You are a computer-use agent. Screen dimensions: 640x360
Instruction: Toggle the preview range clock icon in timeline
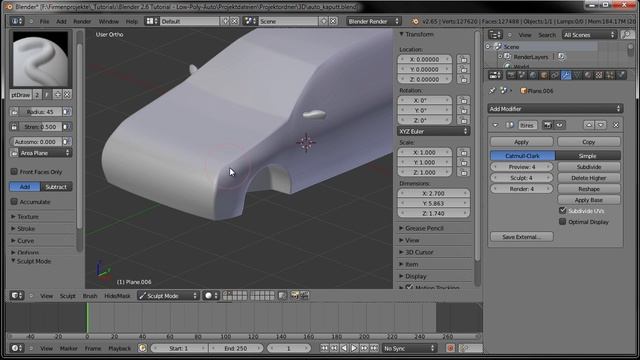click(x=142, y=348)
